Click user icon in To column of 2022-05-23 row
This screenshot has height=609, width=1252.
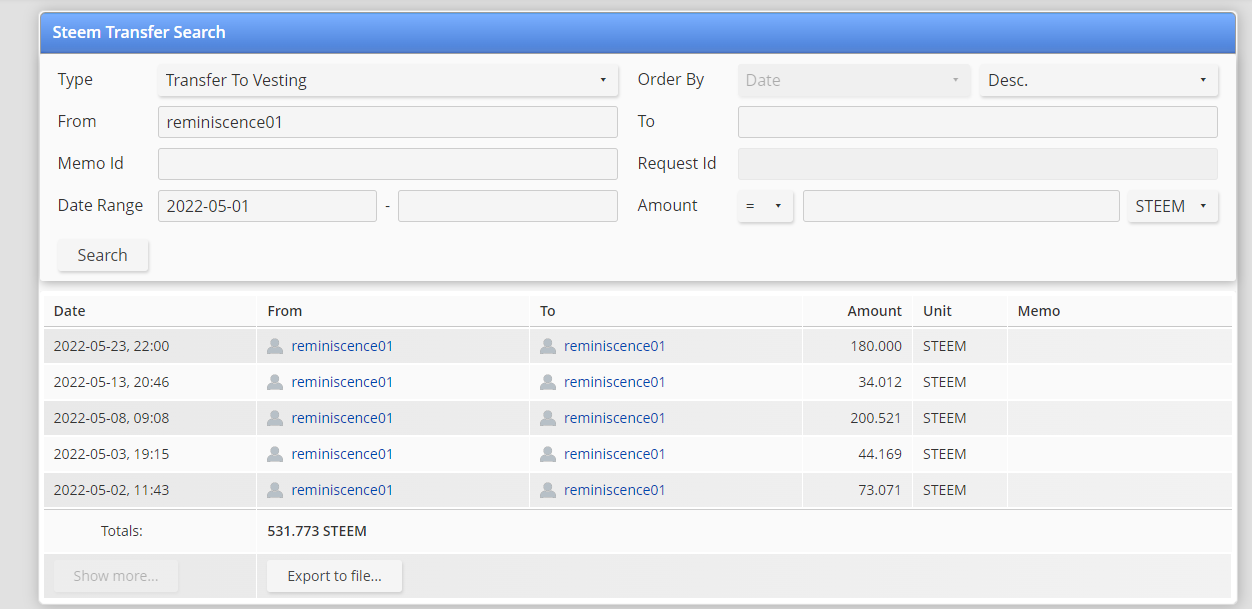[x=548, y=346]
